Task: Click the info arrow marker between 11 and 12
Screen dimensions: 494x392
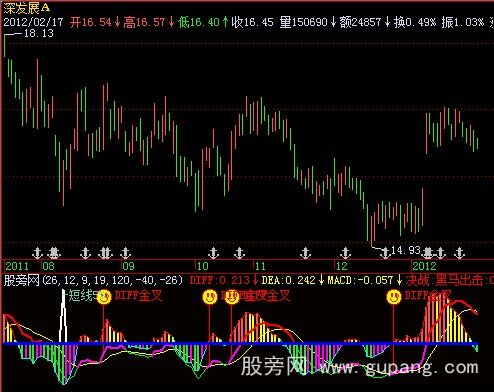Action: point(305,253)
